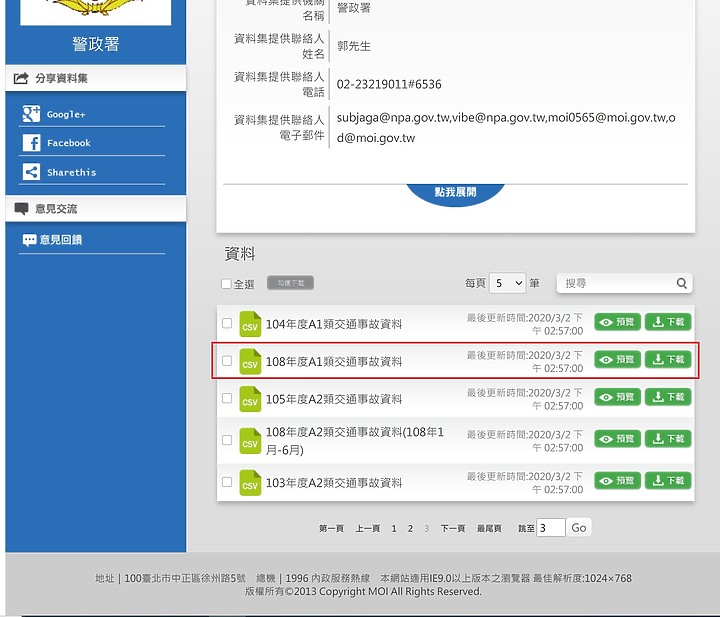Download 108年度A1類交通事故資料
Viewport: 720px width, 617px height.
coord(668,359)
